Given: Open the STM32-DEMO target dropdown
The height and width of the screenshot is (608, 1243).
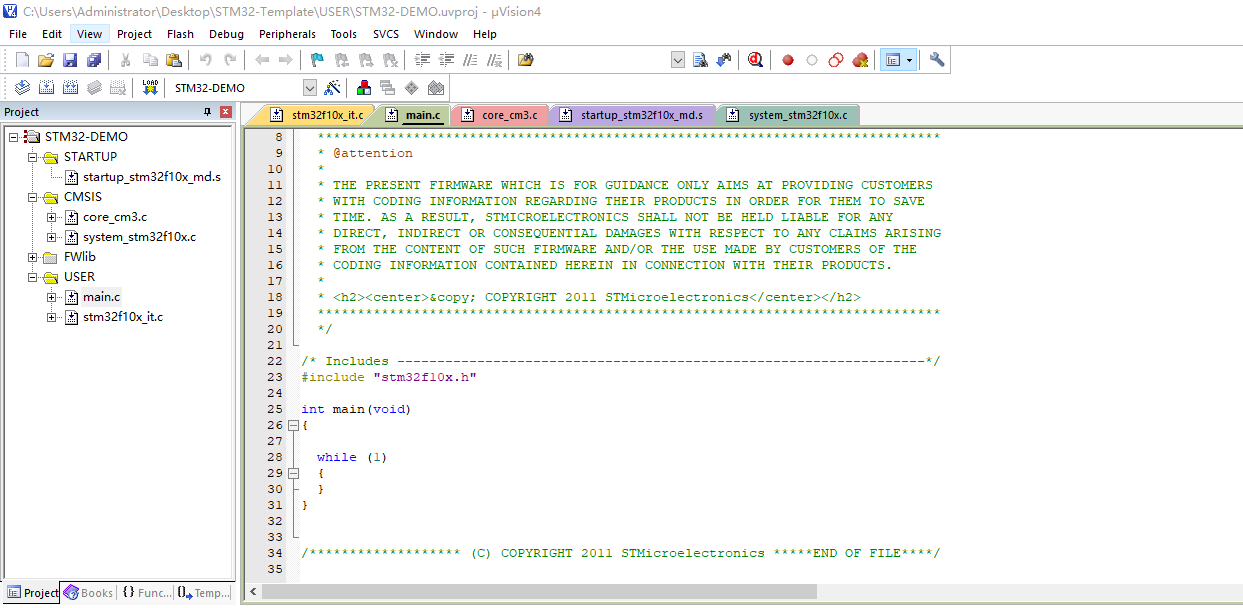Looking at the screenshot, I should click(311, 87).
